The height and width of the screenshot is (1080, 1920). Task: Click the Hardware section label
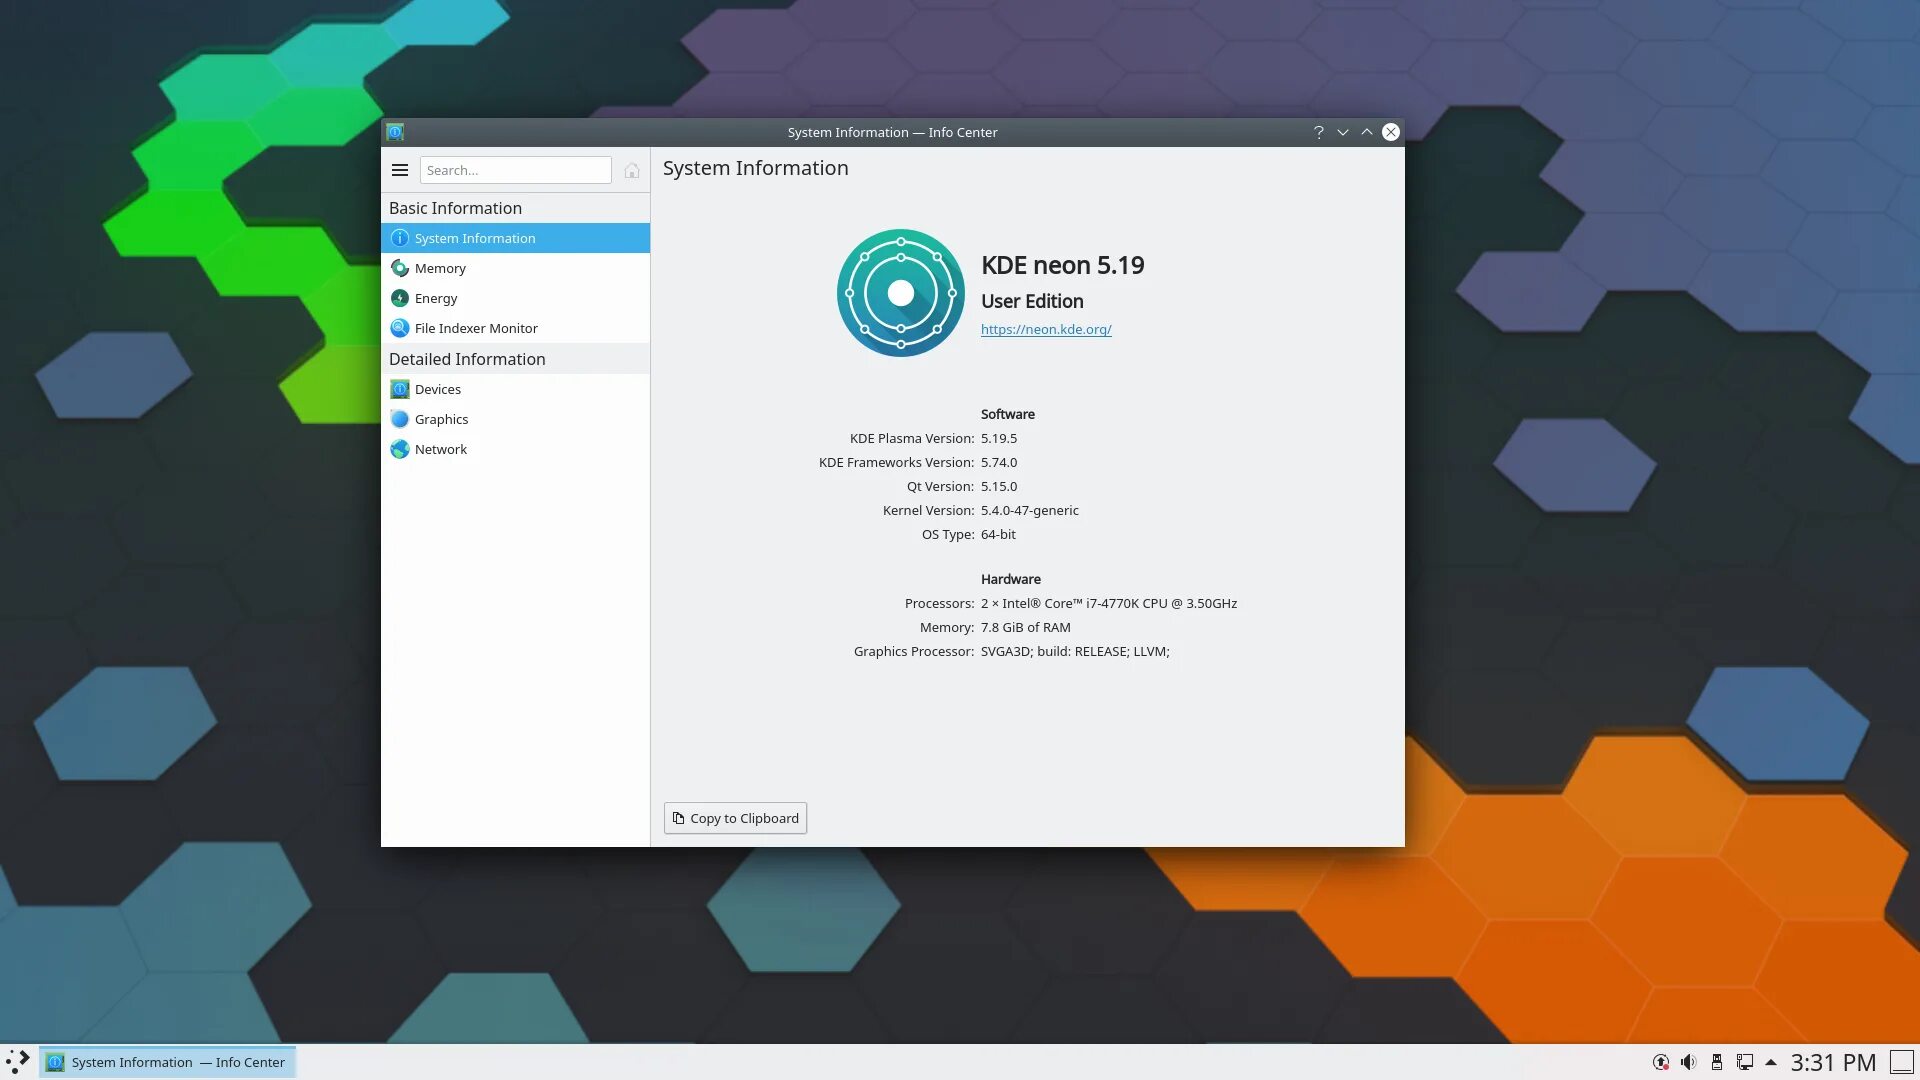click(1011, 579)
